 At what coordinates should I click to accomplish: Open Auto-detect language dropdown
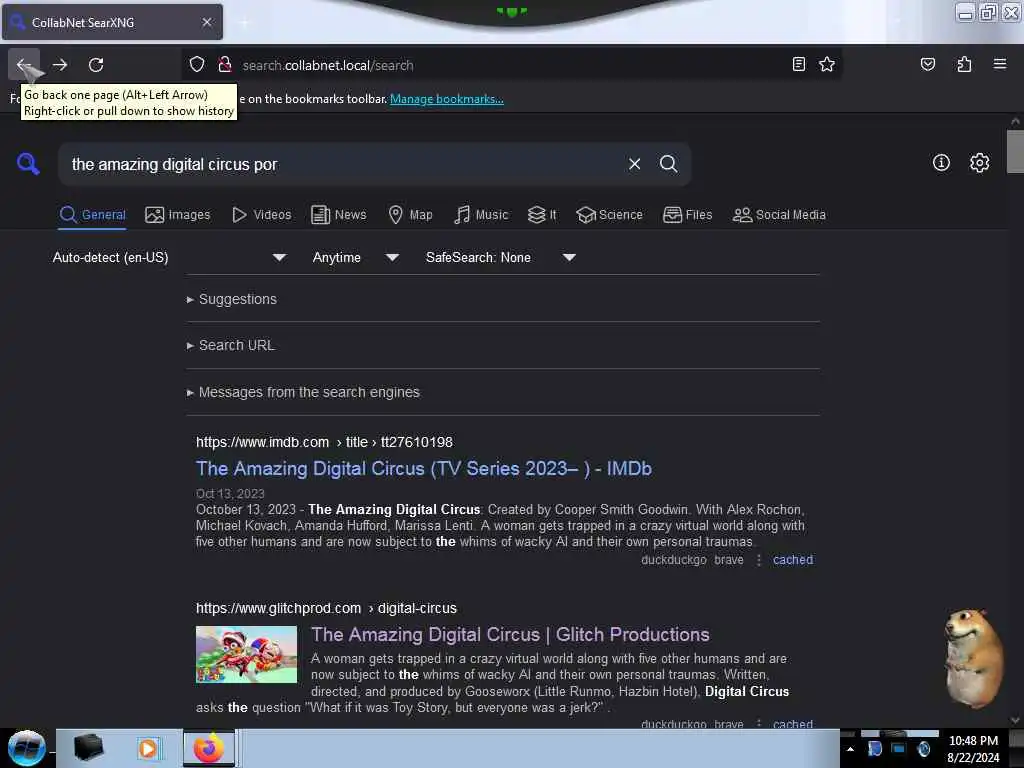click(169, 257)
